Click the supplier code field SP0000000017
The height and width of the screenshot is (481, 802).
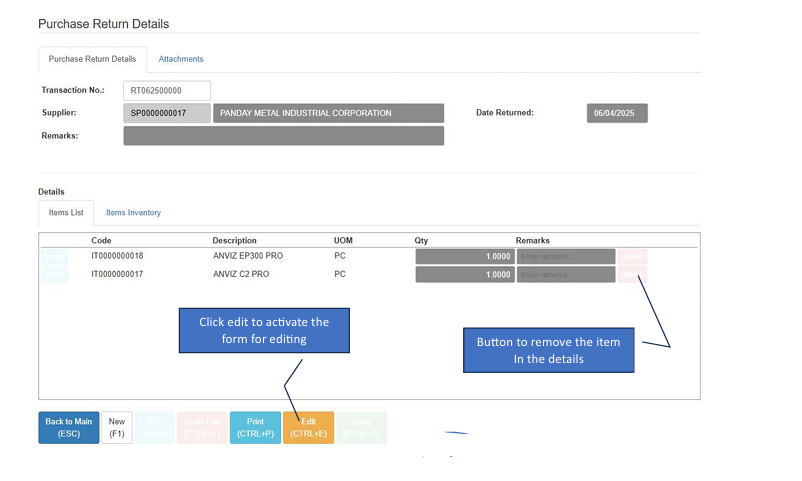[167, 113]
